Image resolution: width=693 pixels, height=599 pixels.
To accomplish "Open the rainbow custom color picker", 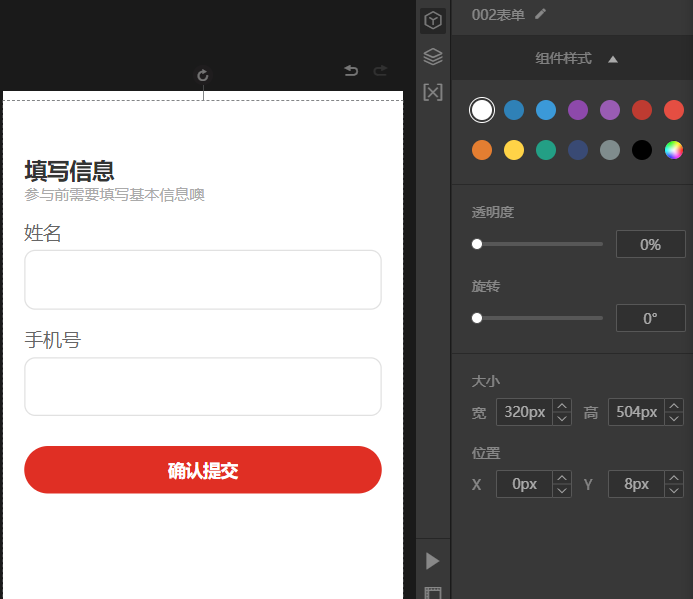I will point(674,150).
